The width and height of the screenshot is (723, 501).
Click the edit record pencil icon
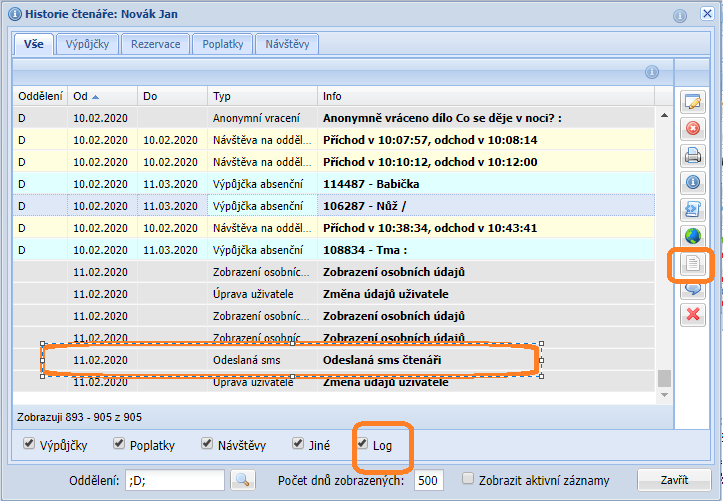point(692,102)
